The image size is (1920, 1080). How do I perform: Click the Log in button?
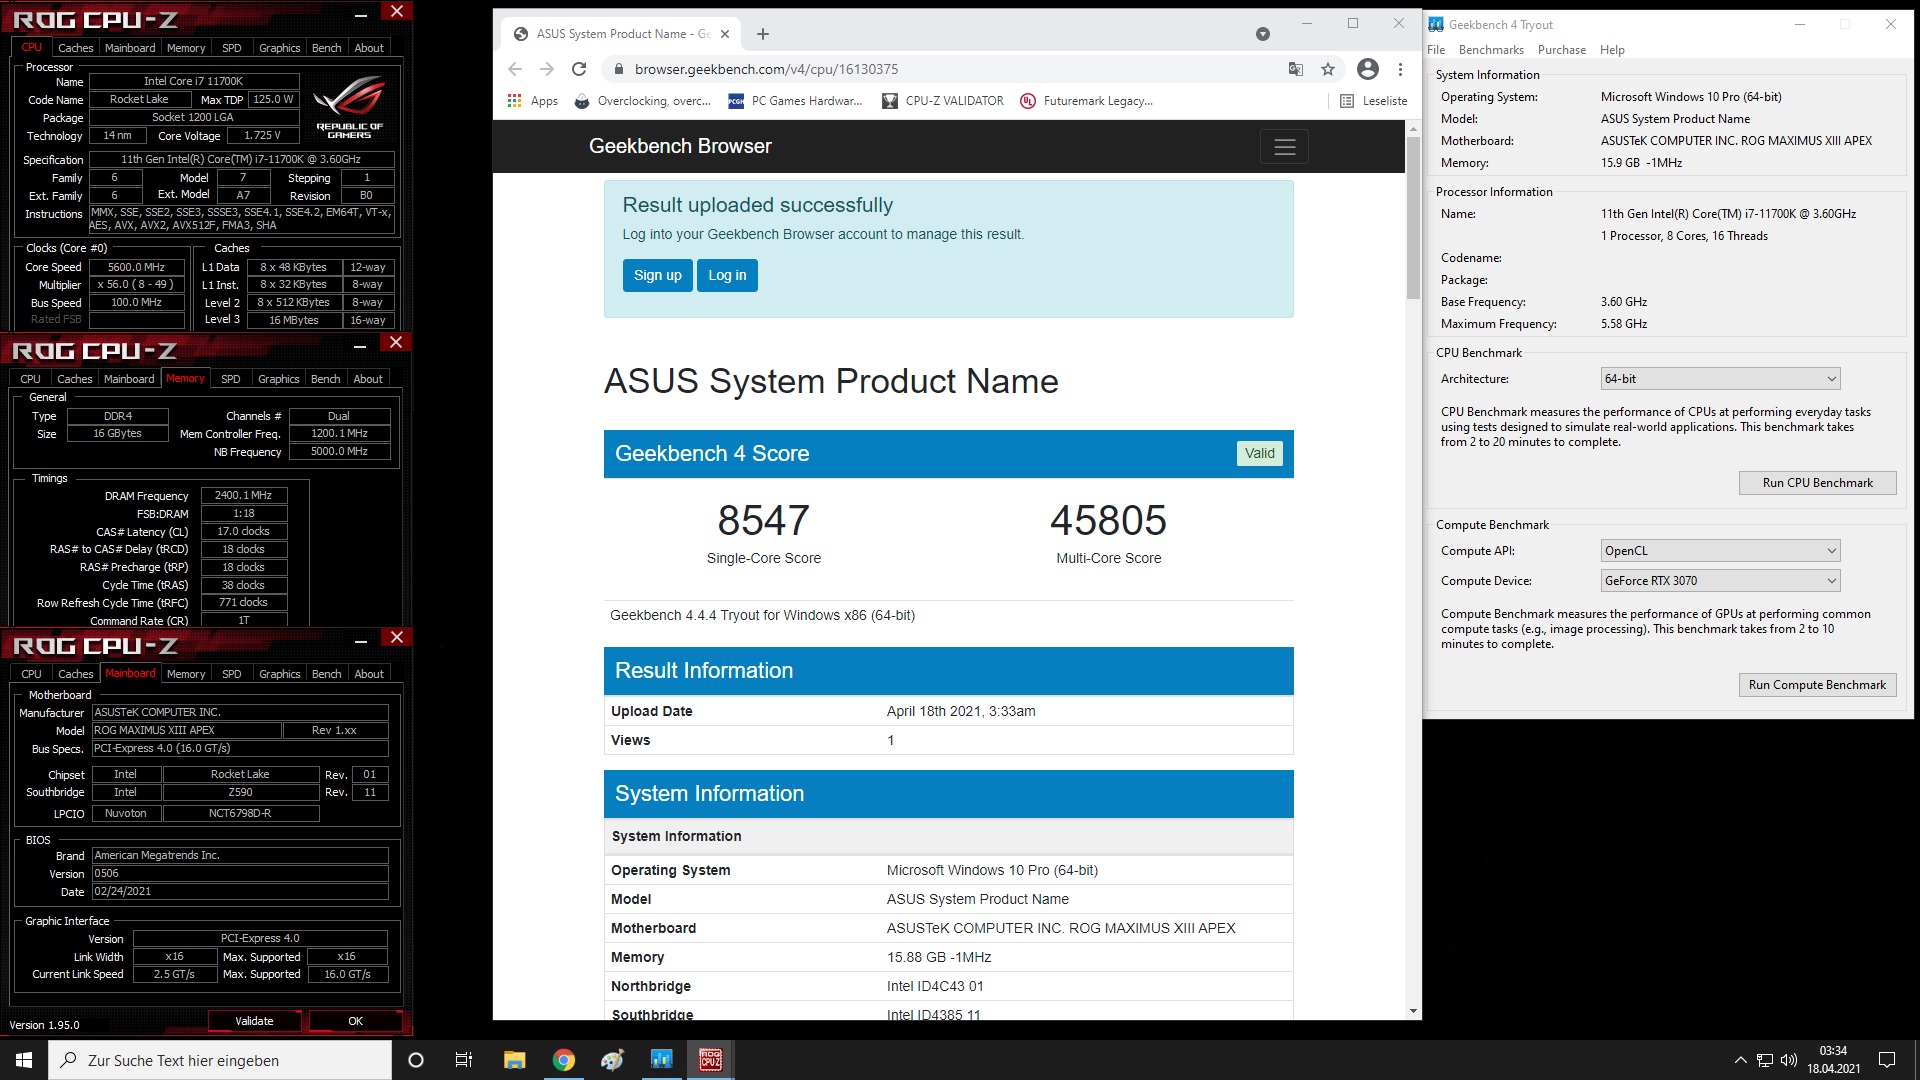point(728,276)
